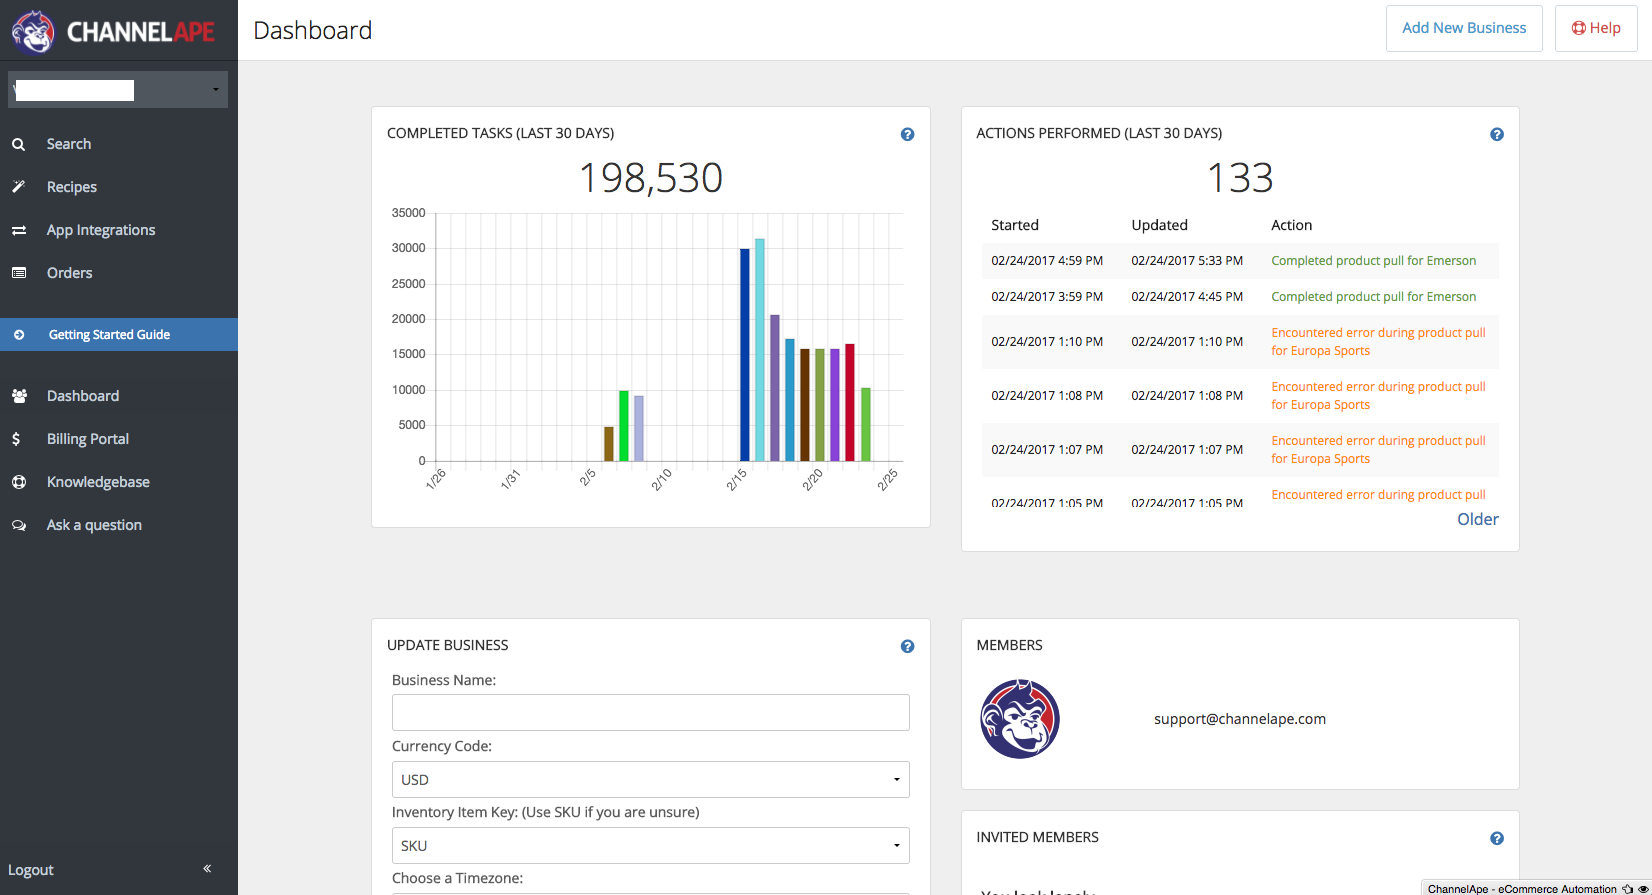Open help for Actions Performed panel

1496,134
